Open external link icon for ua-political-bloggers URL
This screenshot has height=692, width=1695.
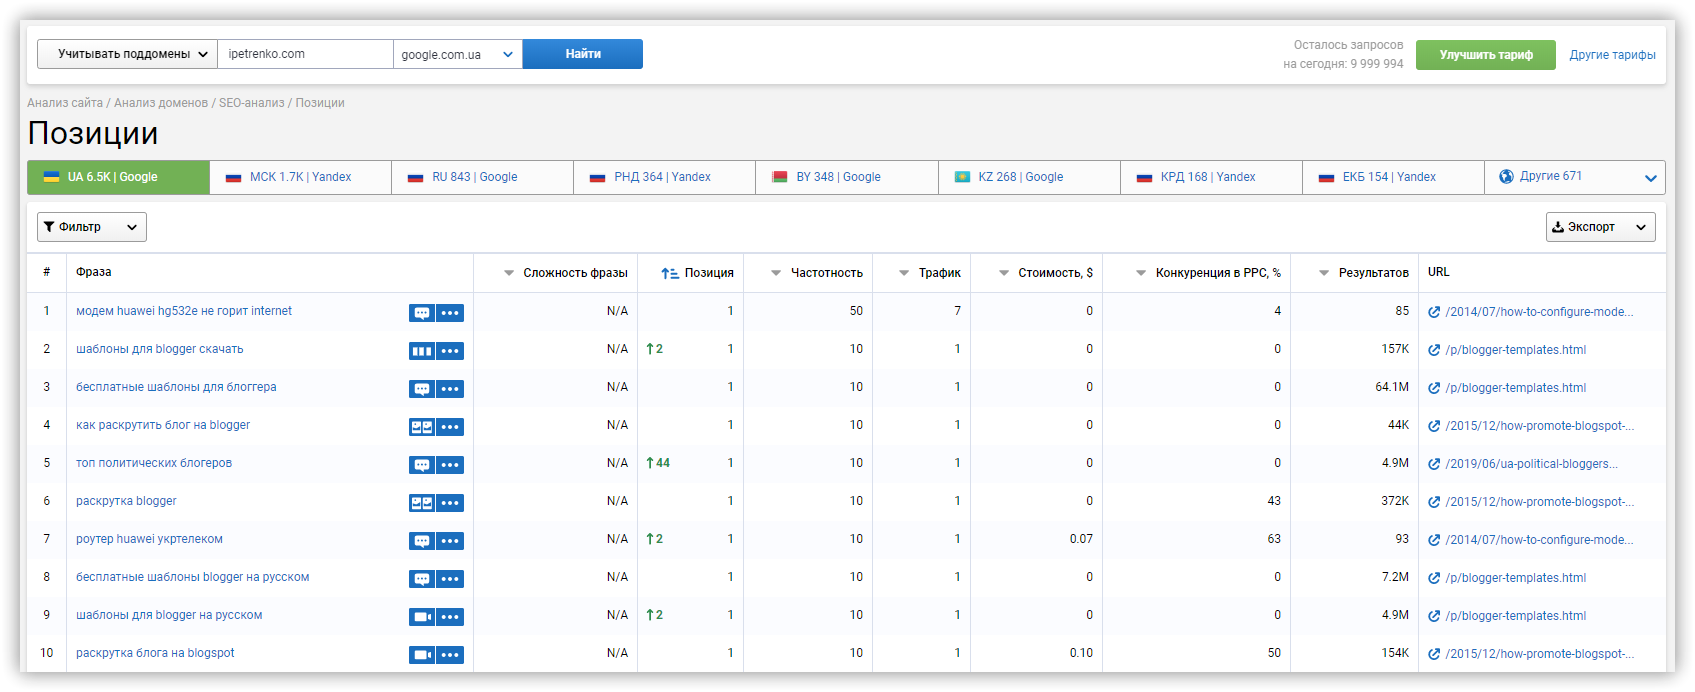click(1434, 464)
